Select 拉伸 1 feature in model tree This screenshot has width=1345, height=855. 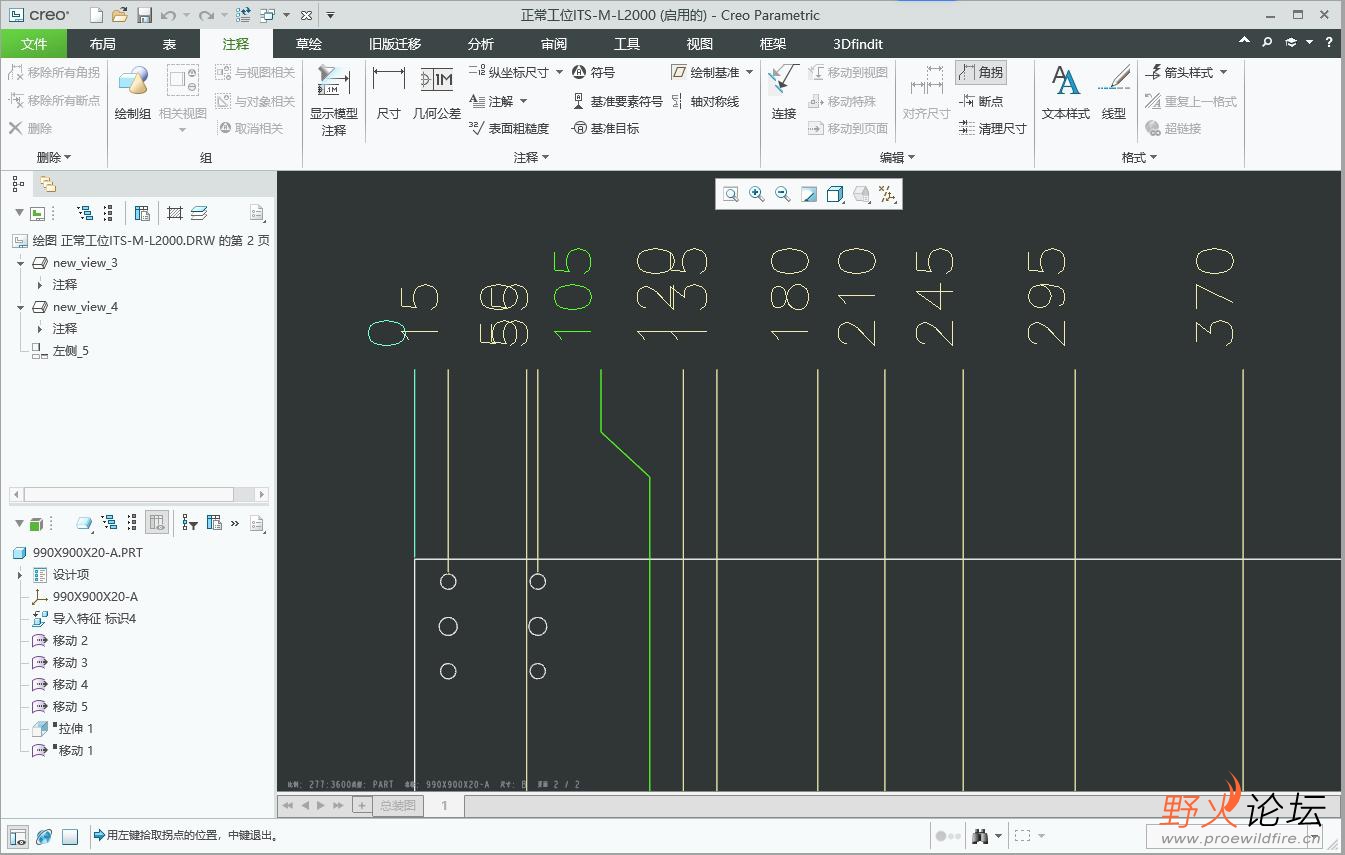pyautogui.click(x=63, y=729)
